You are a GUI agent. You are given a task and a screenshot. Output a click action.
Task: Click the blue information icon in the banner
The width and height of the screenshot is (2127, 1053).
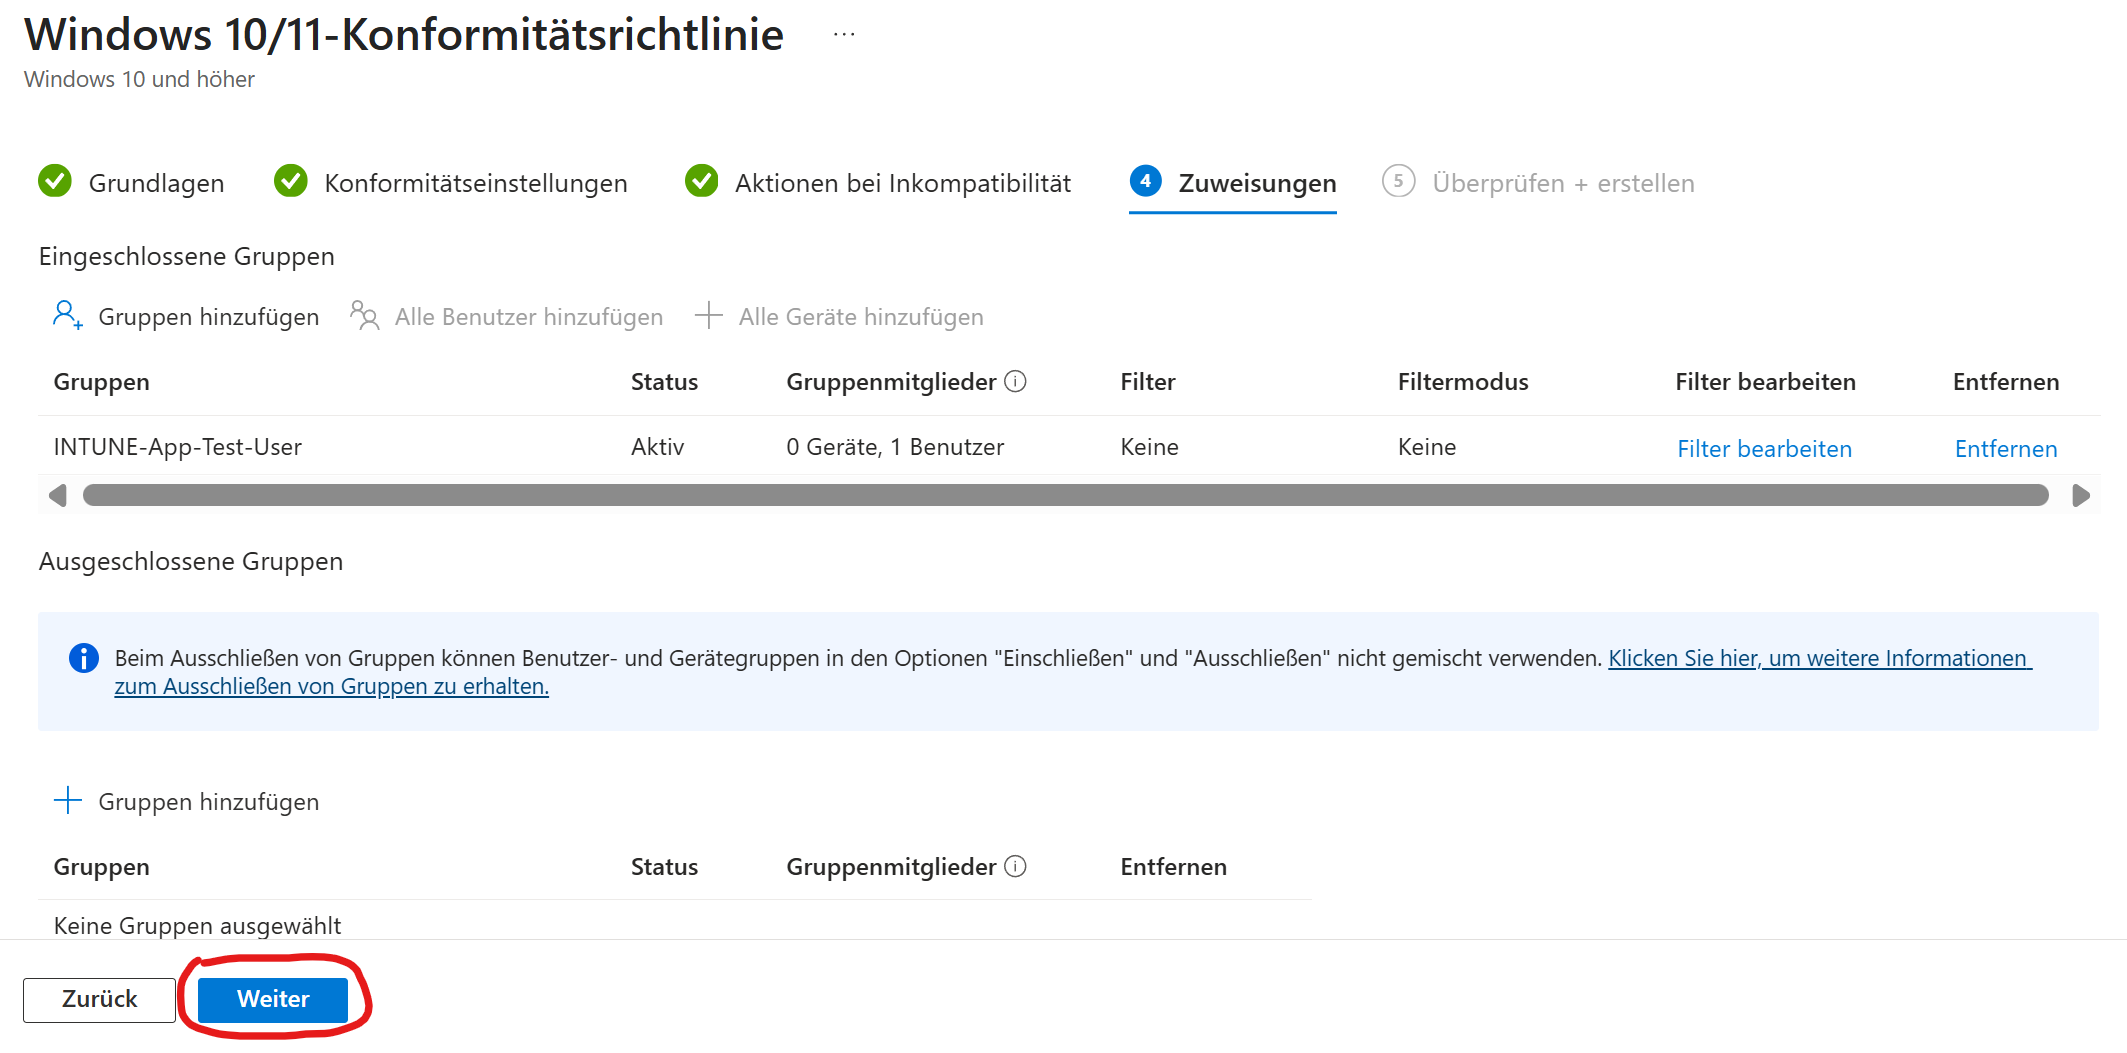coord(83,658)
